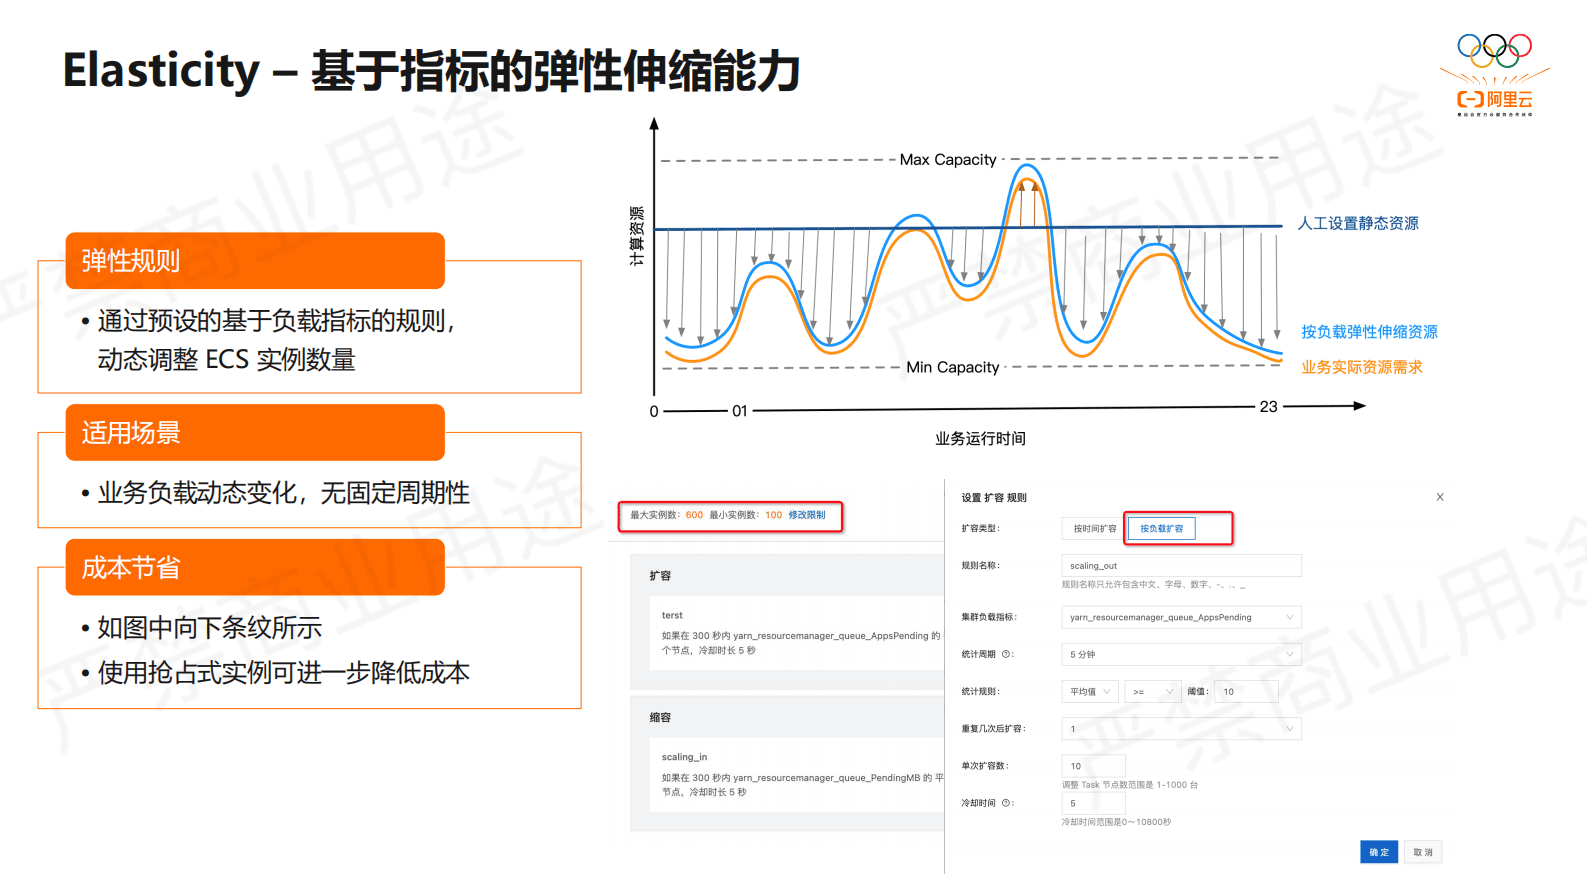The width and height of the screenshot is (1587, 893).
Task: Click the blue 确定 confirm button
Action: click(x=1379, y=852)
